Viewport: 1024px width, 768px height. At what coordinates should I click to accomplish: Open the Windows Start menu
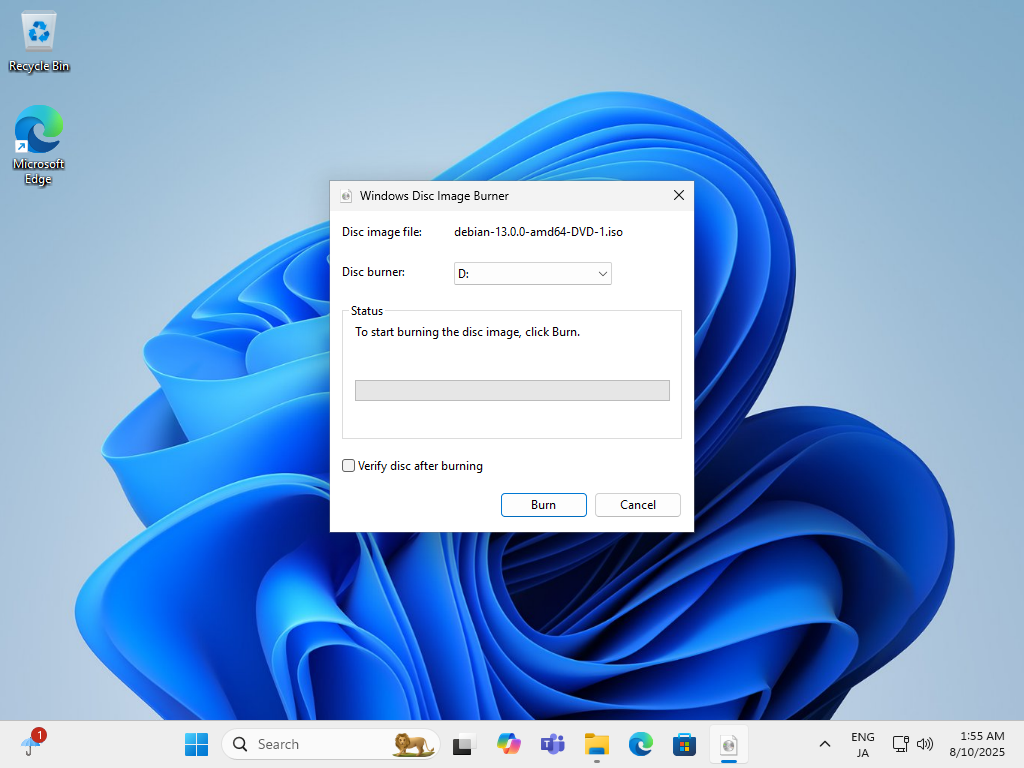point(196,744)
